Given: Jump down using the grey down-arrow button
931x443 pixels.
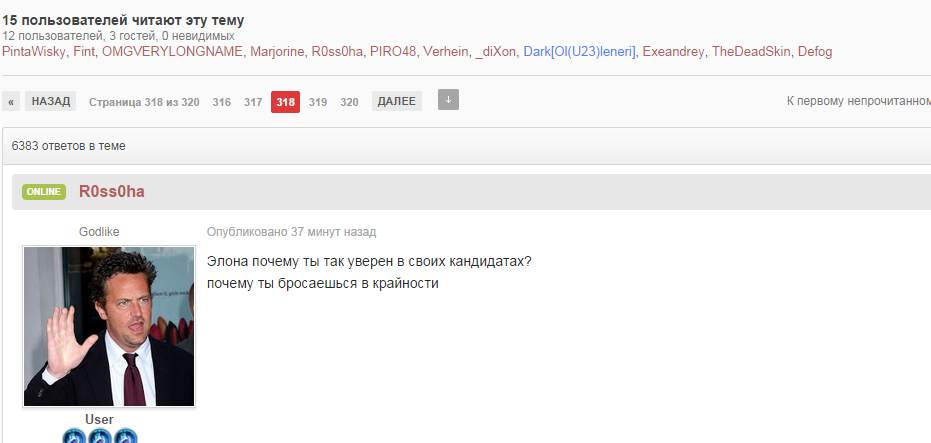Looking at the screenshot, I should point(448,100).
